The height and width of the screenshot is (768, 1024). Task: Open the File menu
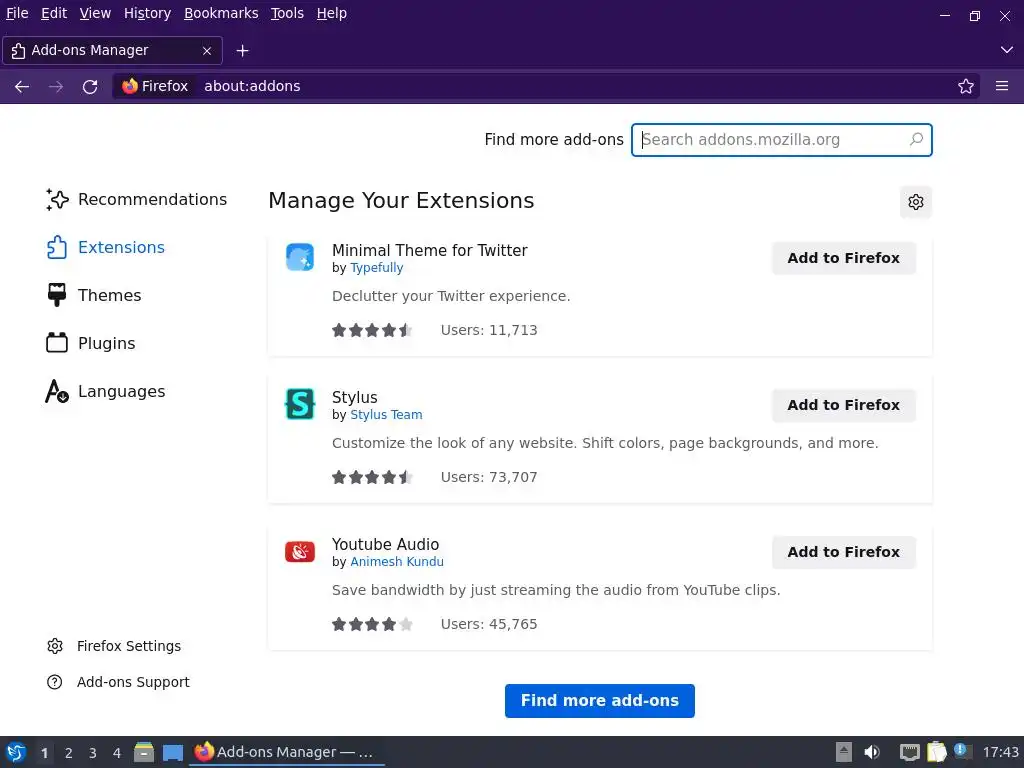tap(17, 13)
